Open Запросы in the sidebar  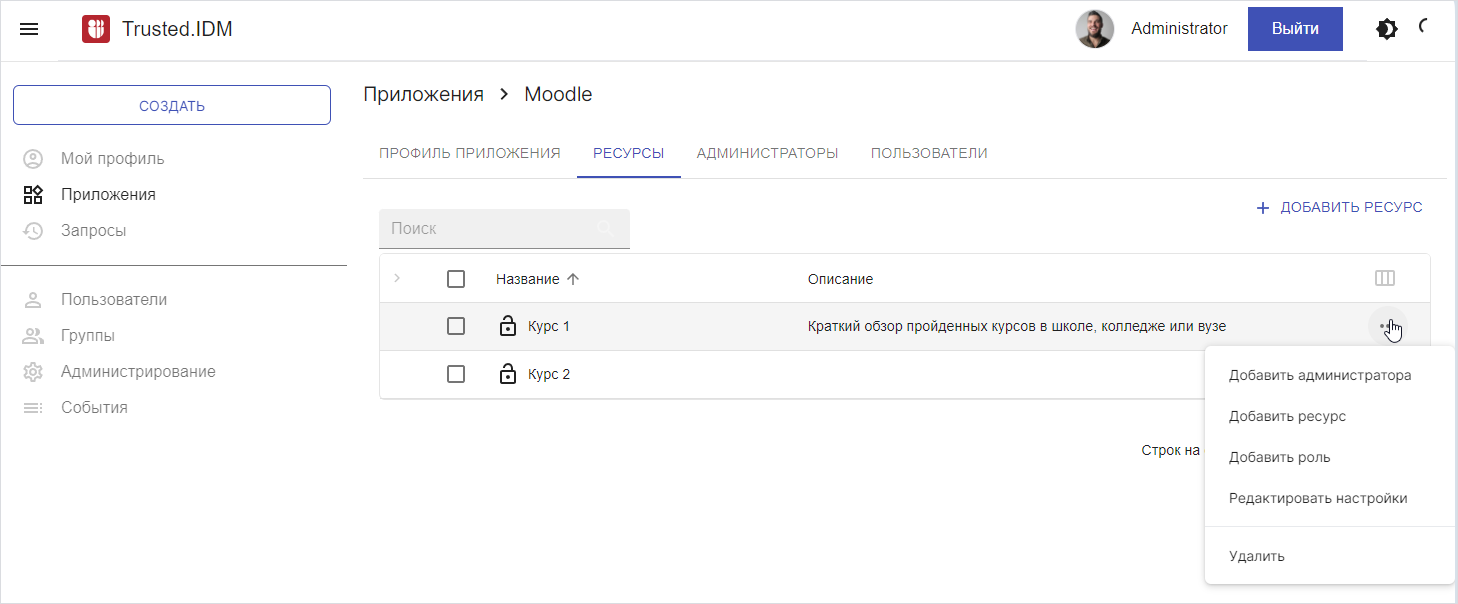94,231
